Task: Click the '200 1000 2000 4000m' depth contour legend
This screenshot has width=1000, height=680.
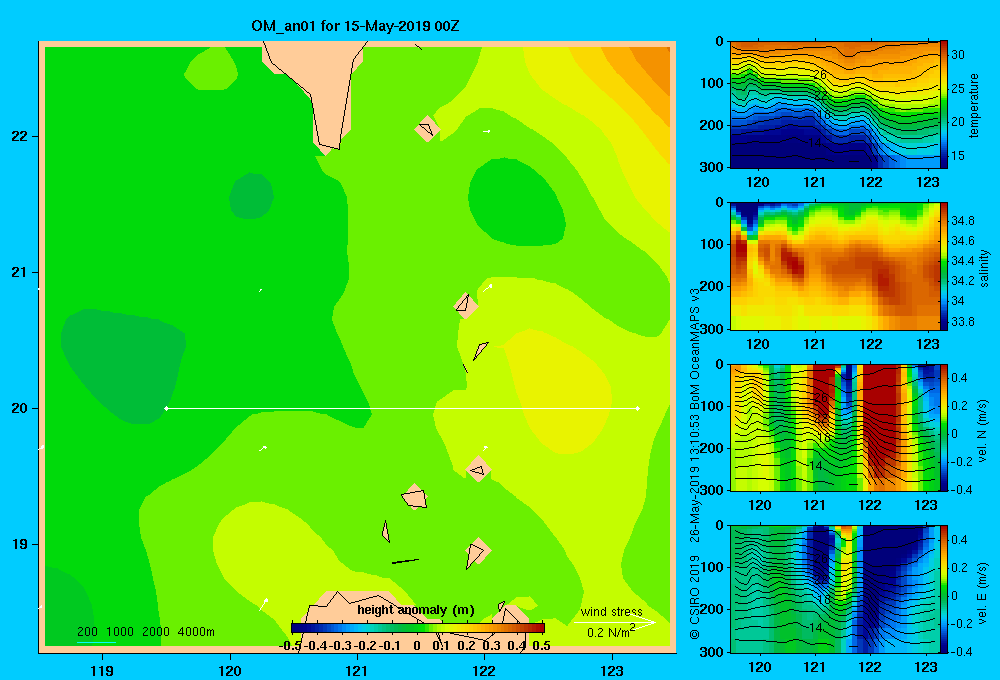Action: tap(145, 632)
